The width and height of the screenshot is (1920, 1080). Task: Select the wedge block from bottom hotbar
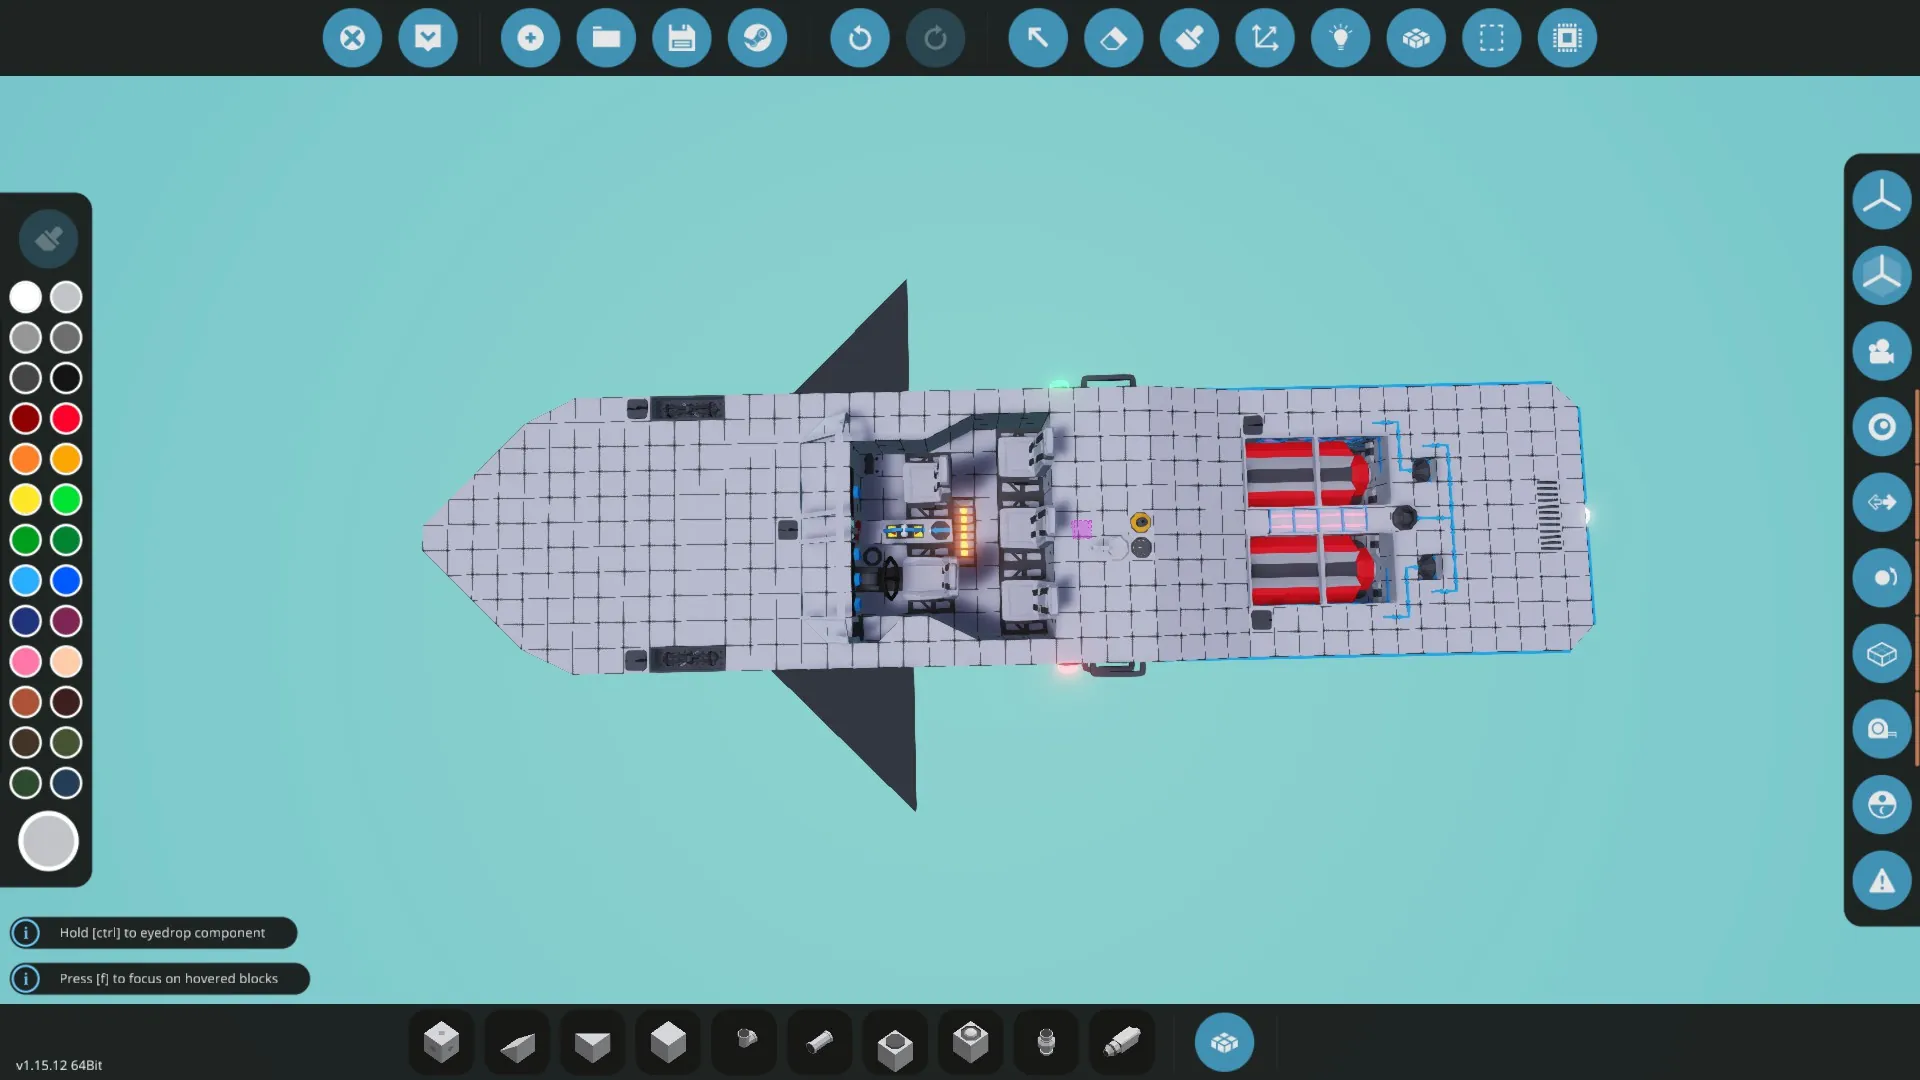pyautogui.click(x=517, y=1044)
